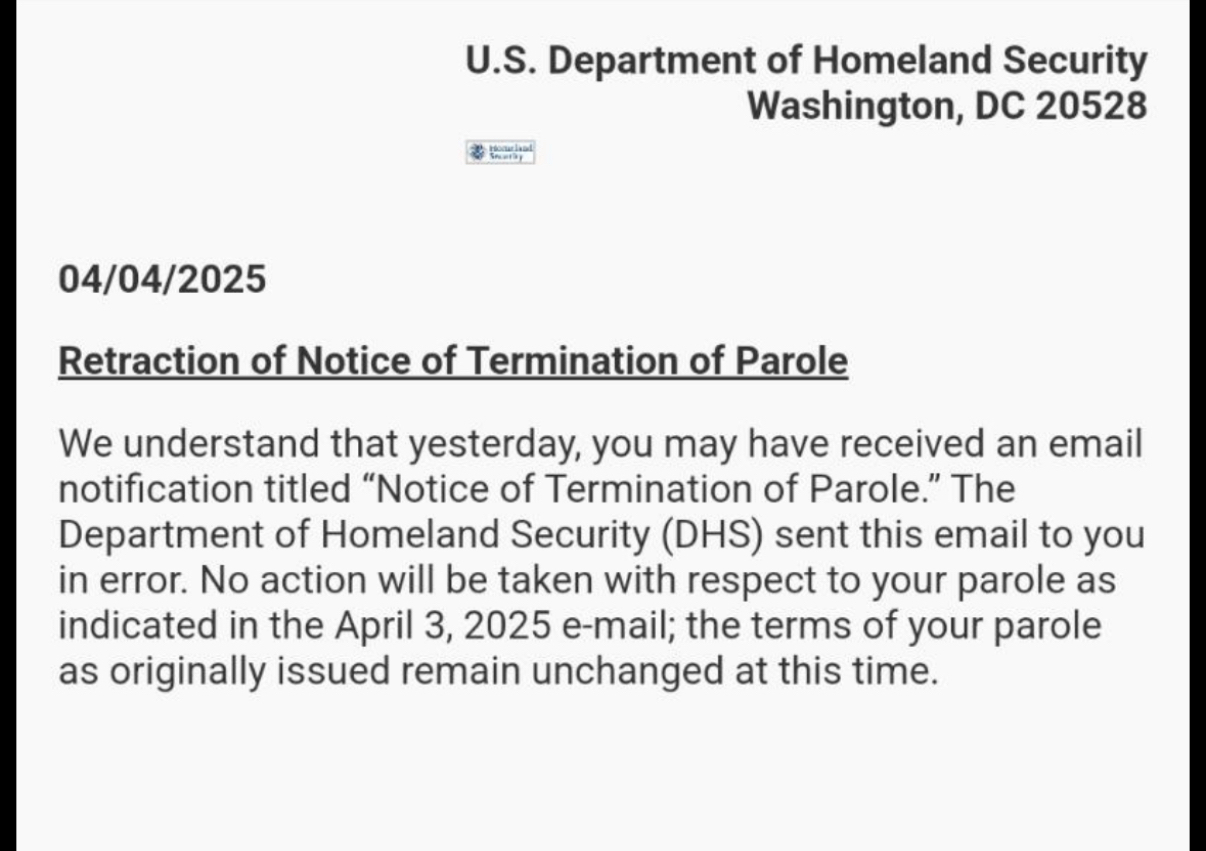Click the date 04/04/2025

coord(163,278)
